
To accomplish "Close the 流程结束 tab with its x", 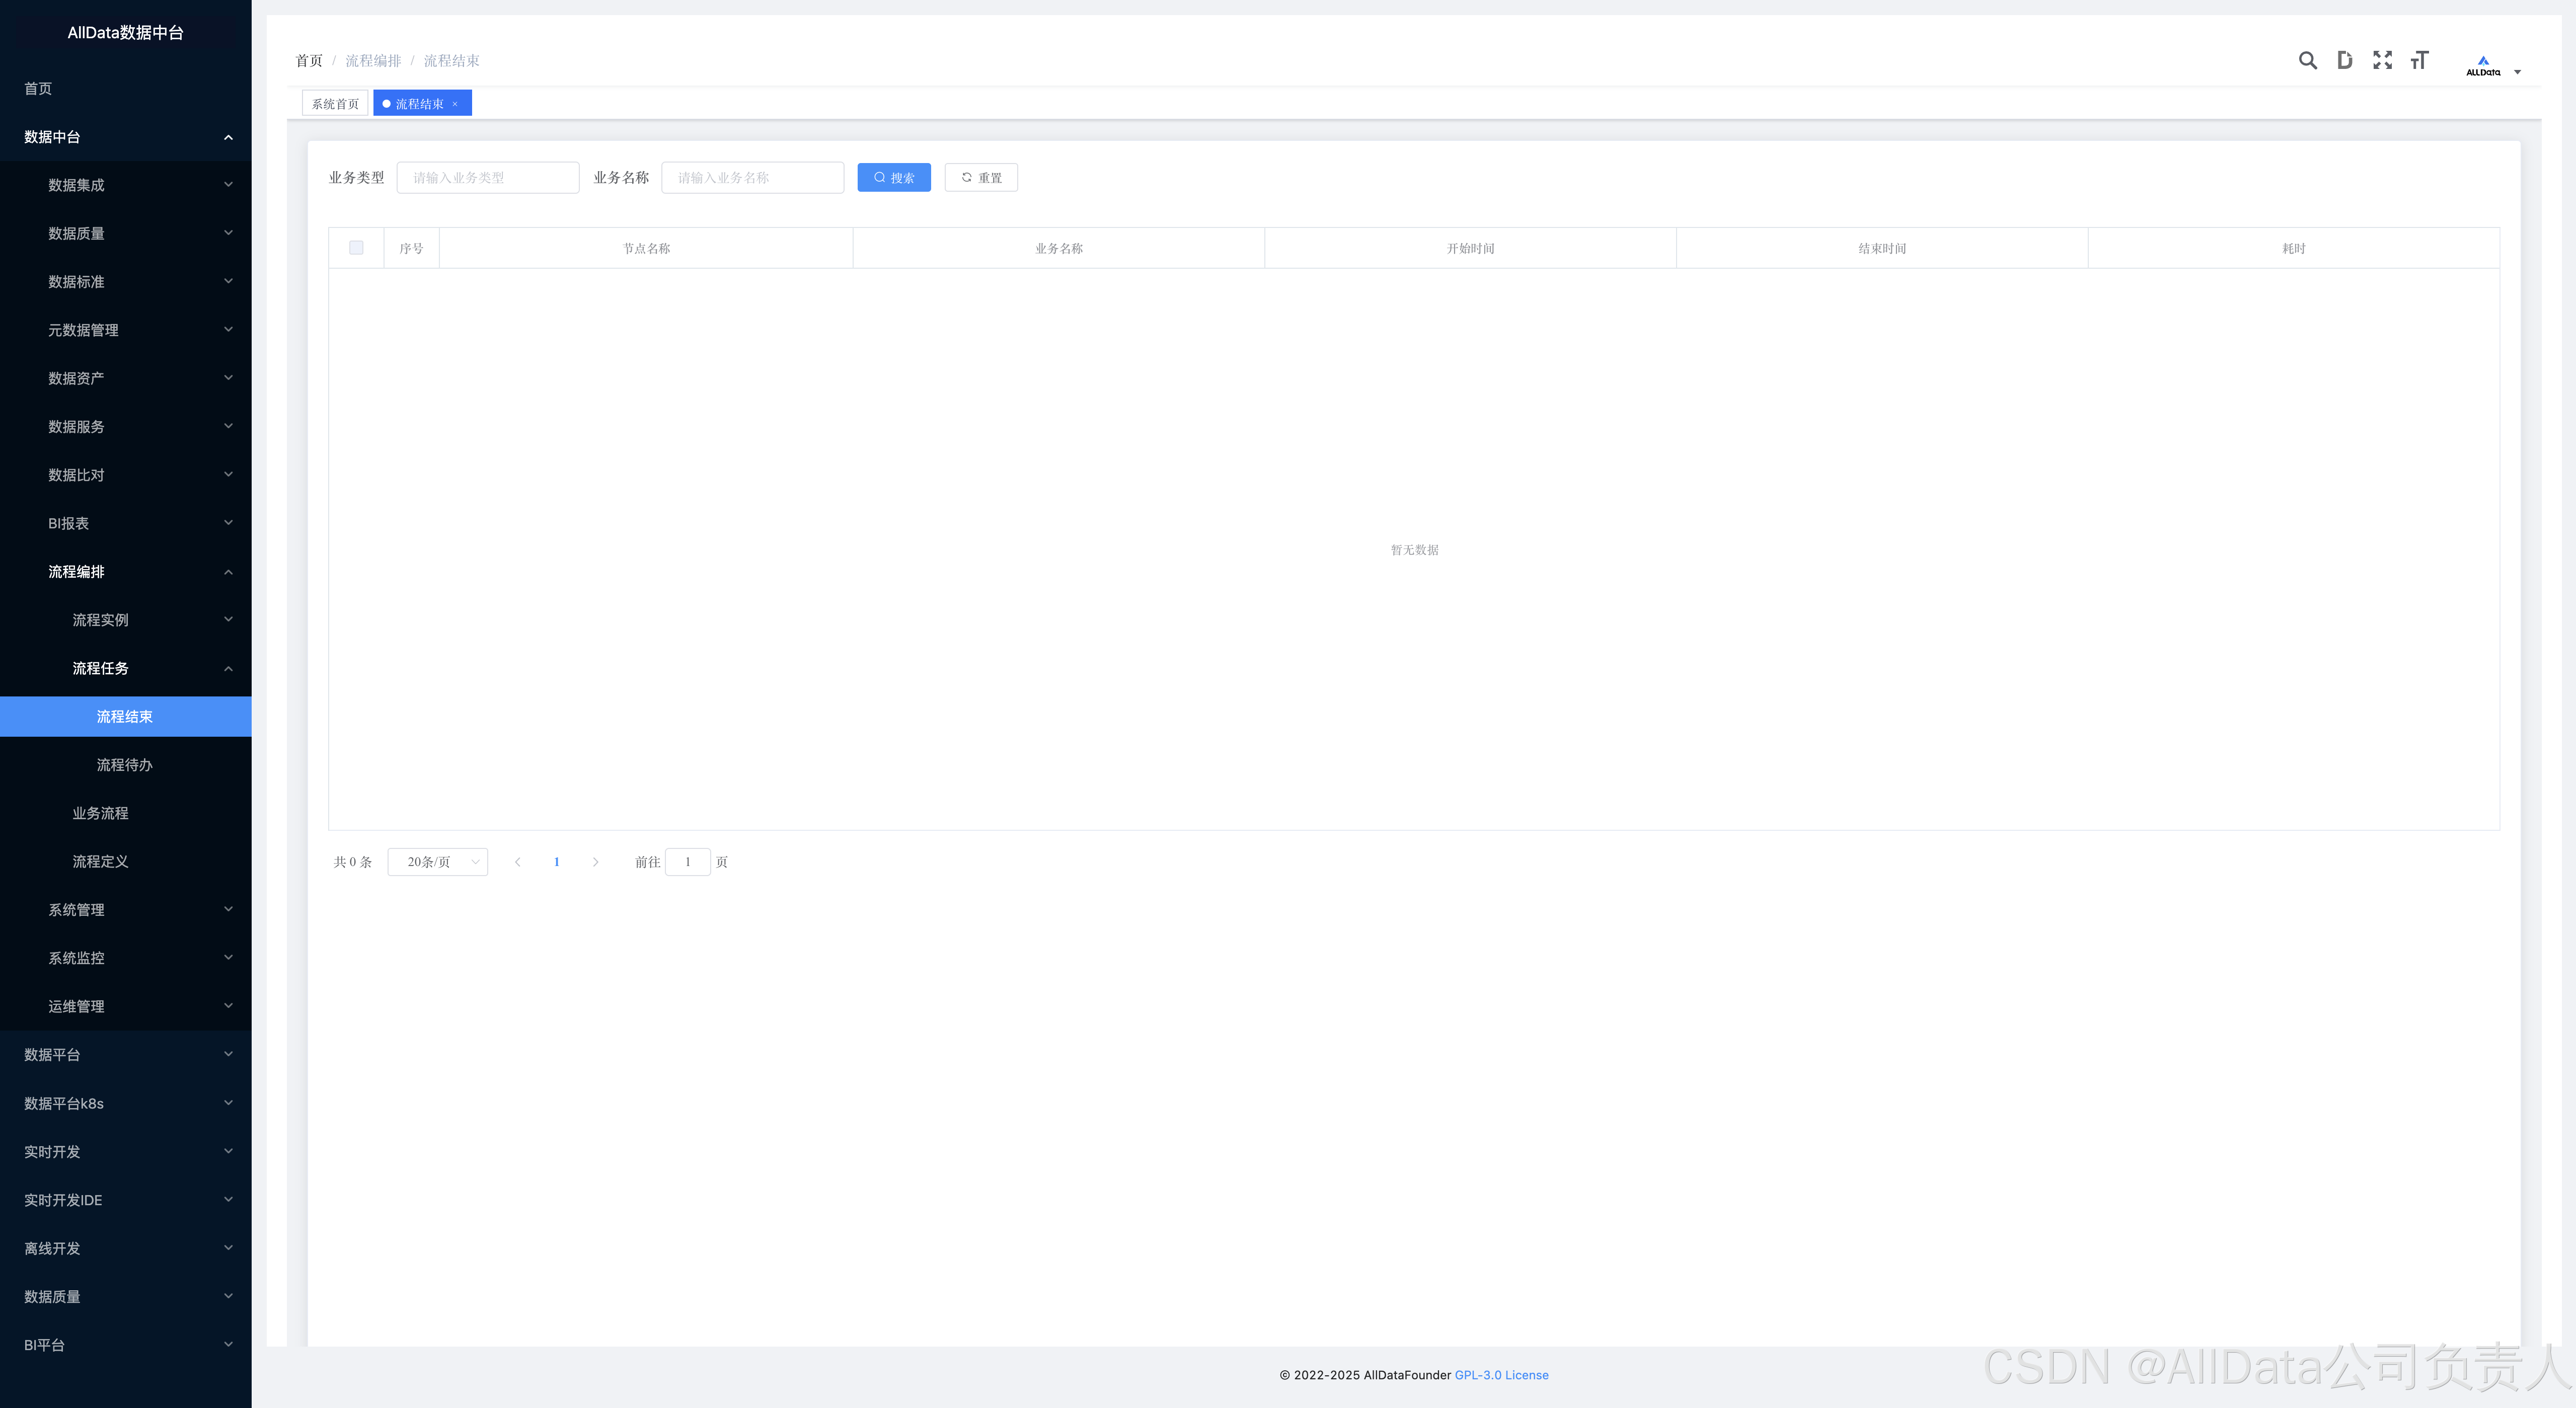I will (x=455, y=104).
